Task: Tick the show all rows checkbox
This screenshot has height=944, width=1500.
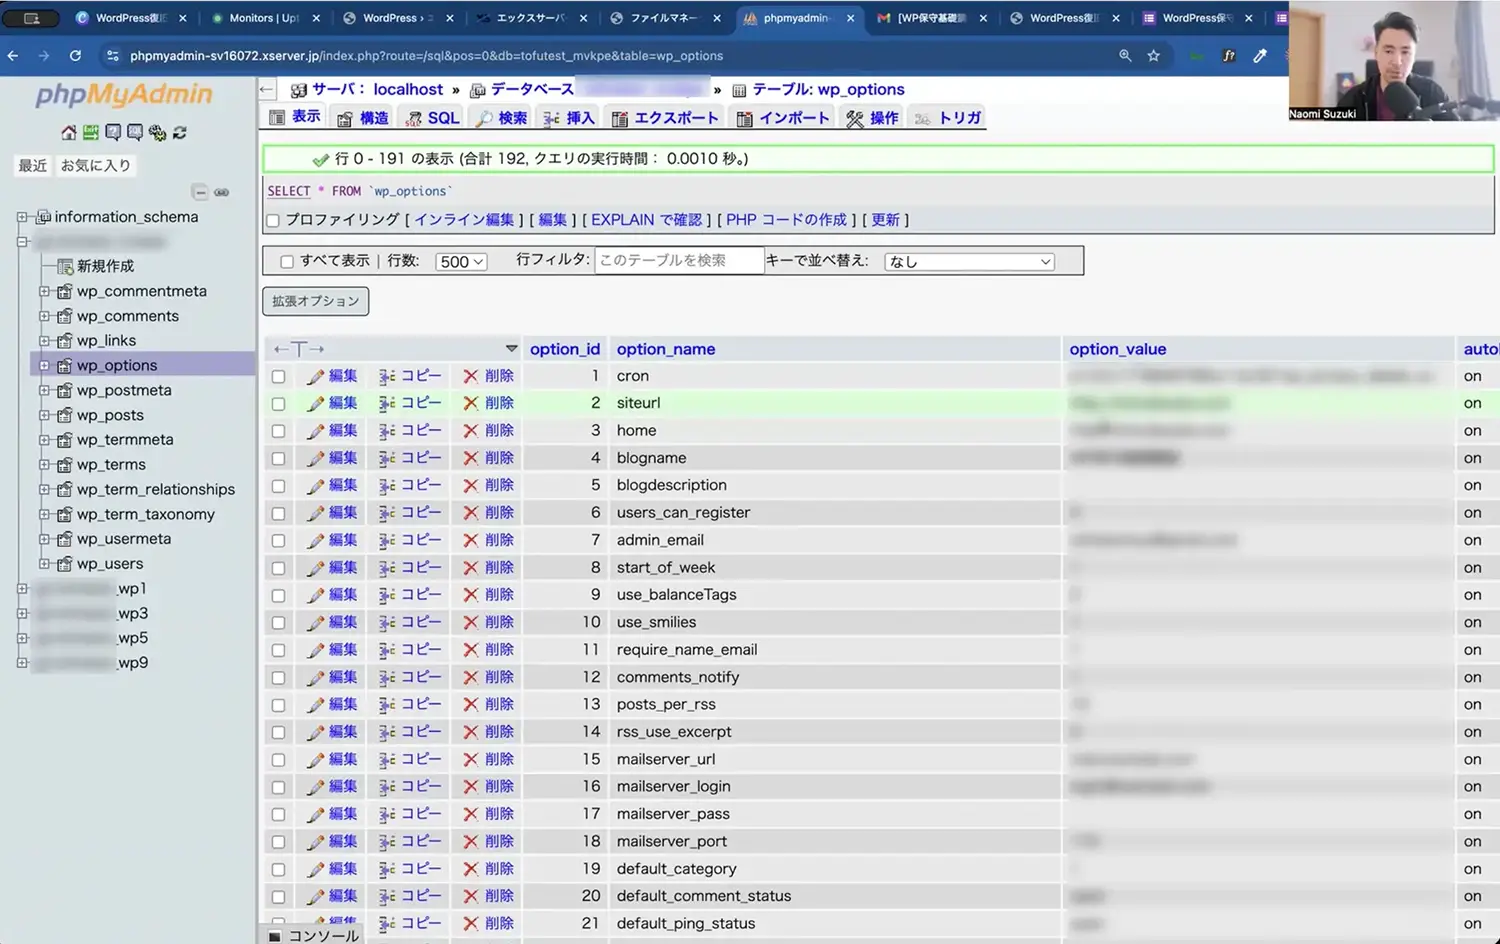Action: pos(287,262)
